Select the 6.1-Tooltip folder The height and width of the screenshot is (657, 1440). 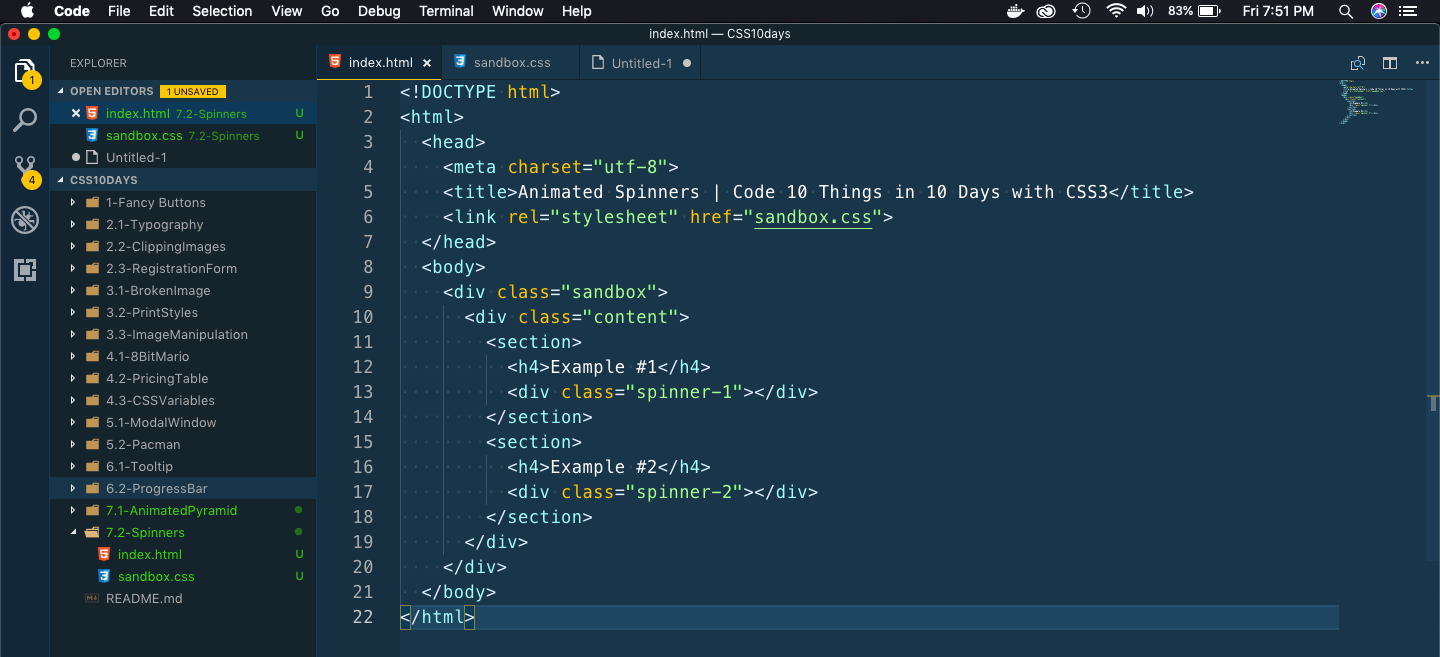[x=183, y=466]
